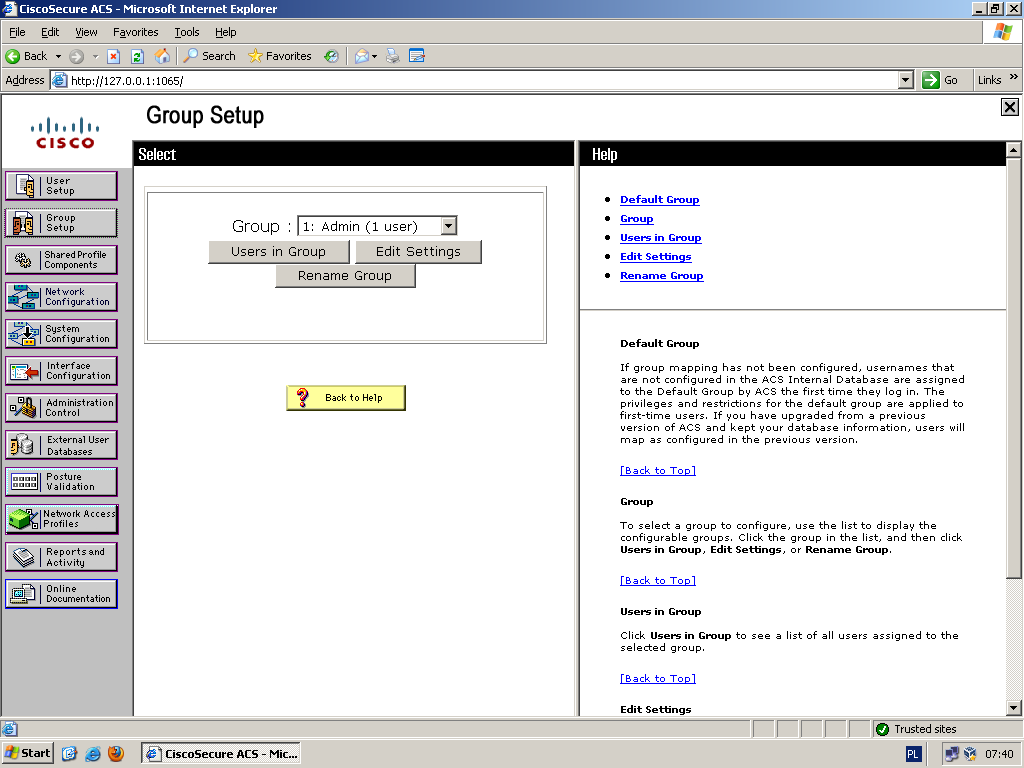Screen dimensions: 1024x768
Task: Click the PL language indicator
Action: coord(912,754)
